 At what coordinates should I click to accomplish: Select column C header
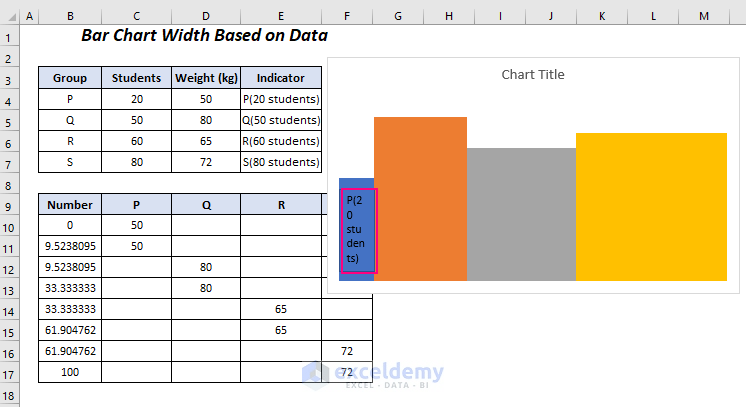tap(137, 17)
